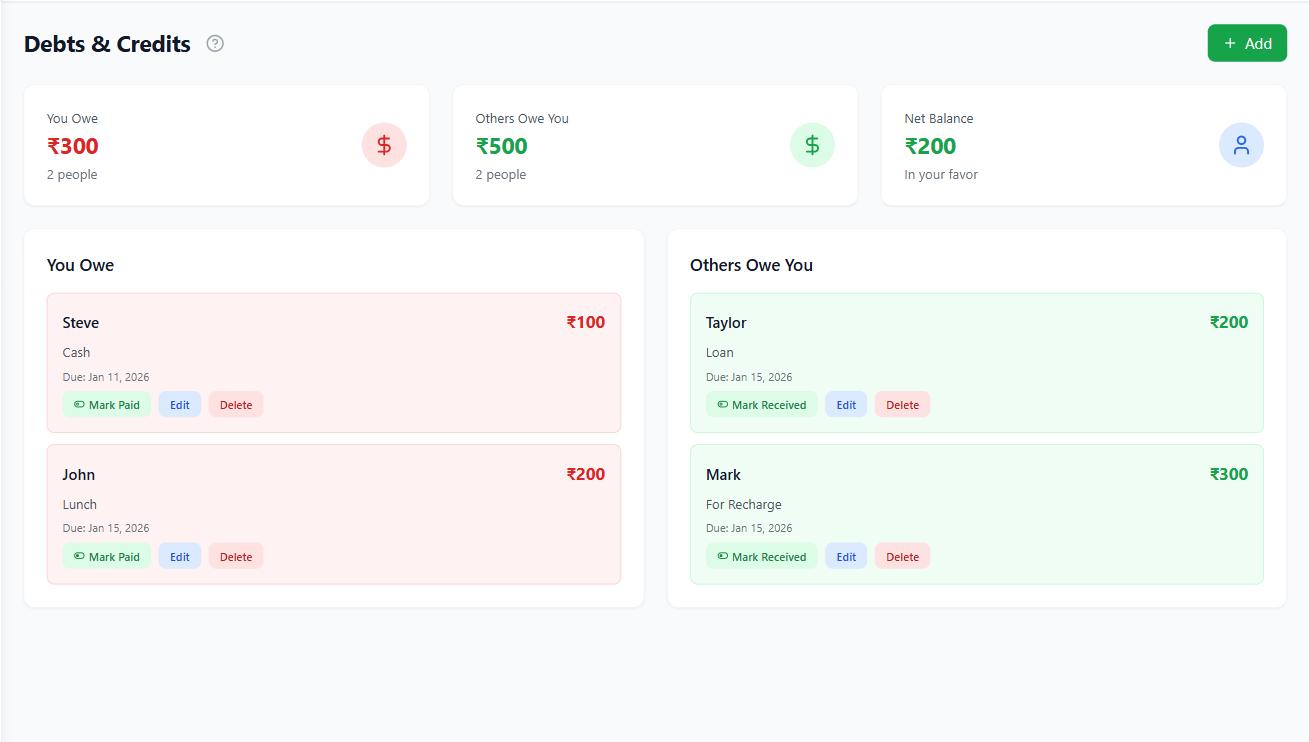1309x742 pixels.
Task: Delete John's Lunch entry
Action: tap(235, 556)
